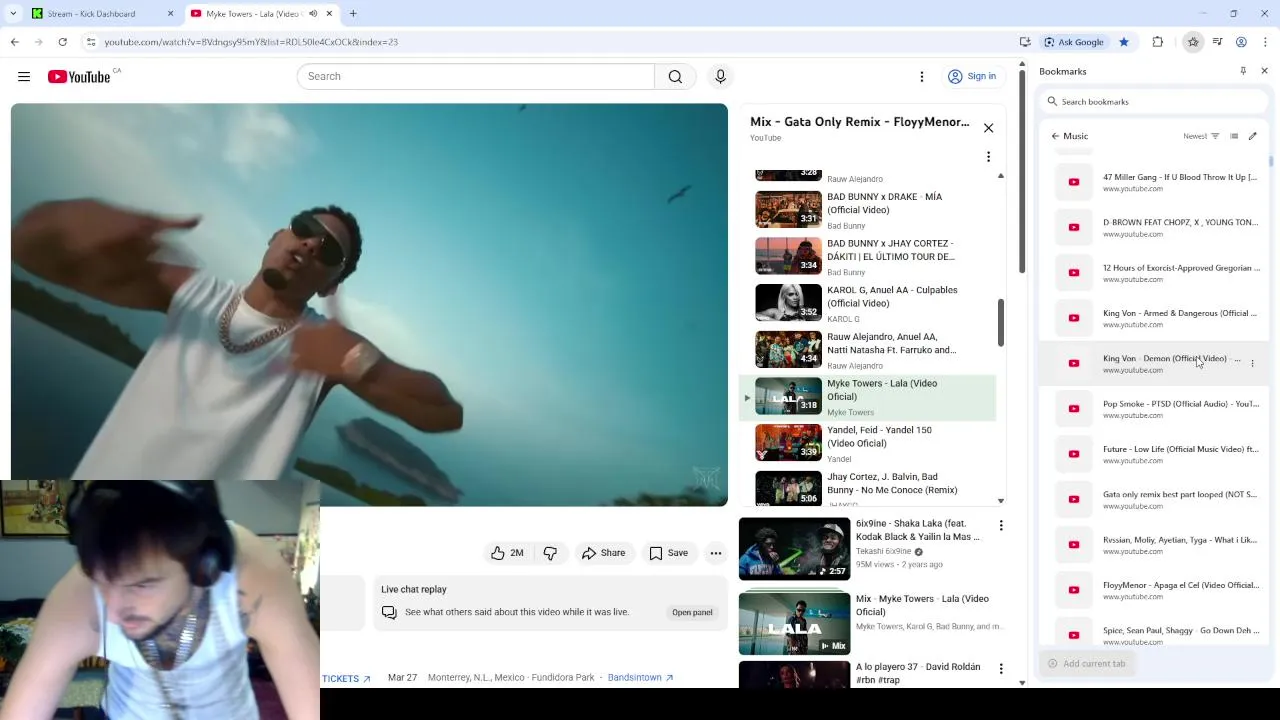This screenshot has height=720, width=1280.
Task: Mute the Myke Towers tab audio icon
Action: click(x=313, y=14)
